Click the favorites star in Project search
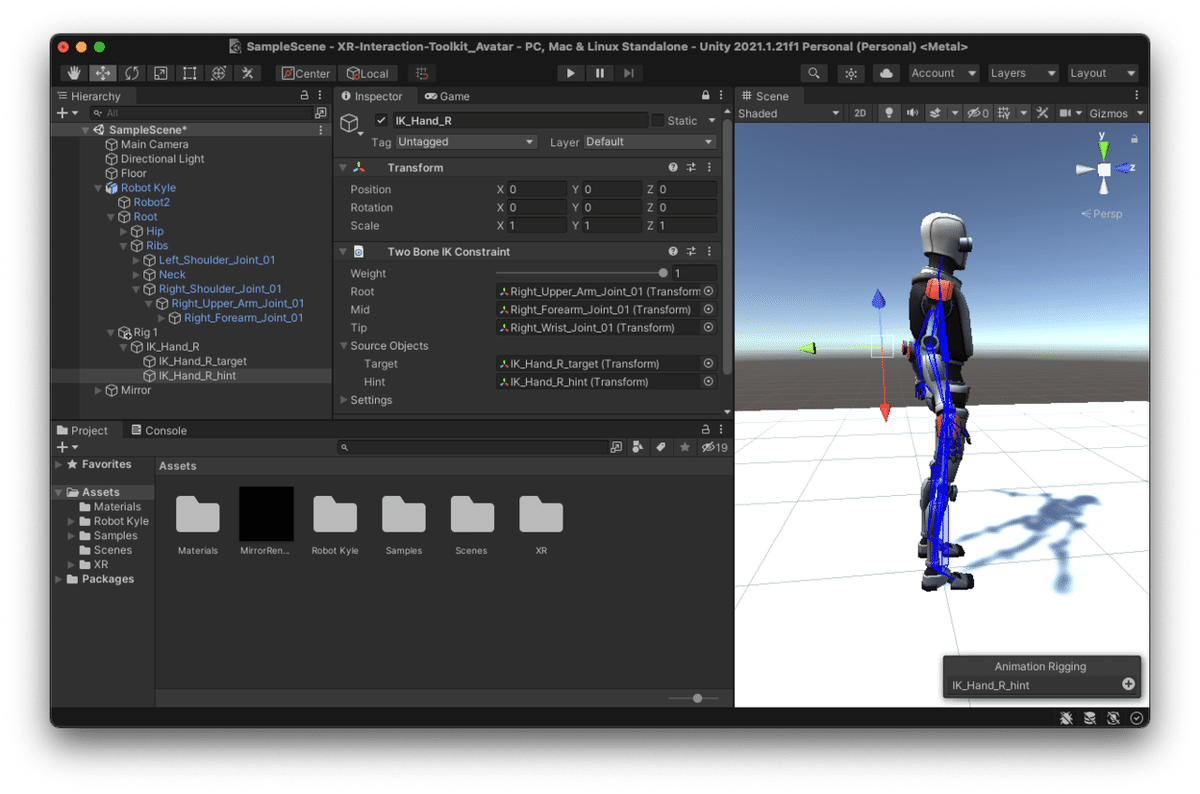This screenshot has height=794, width=1200. (685, 447)
